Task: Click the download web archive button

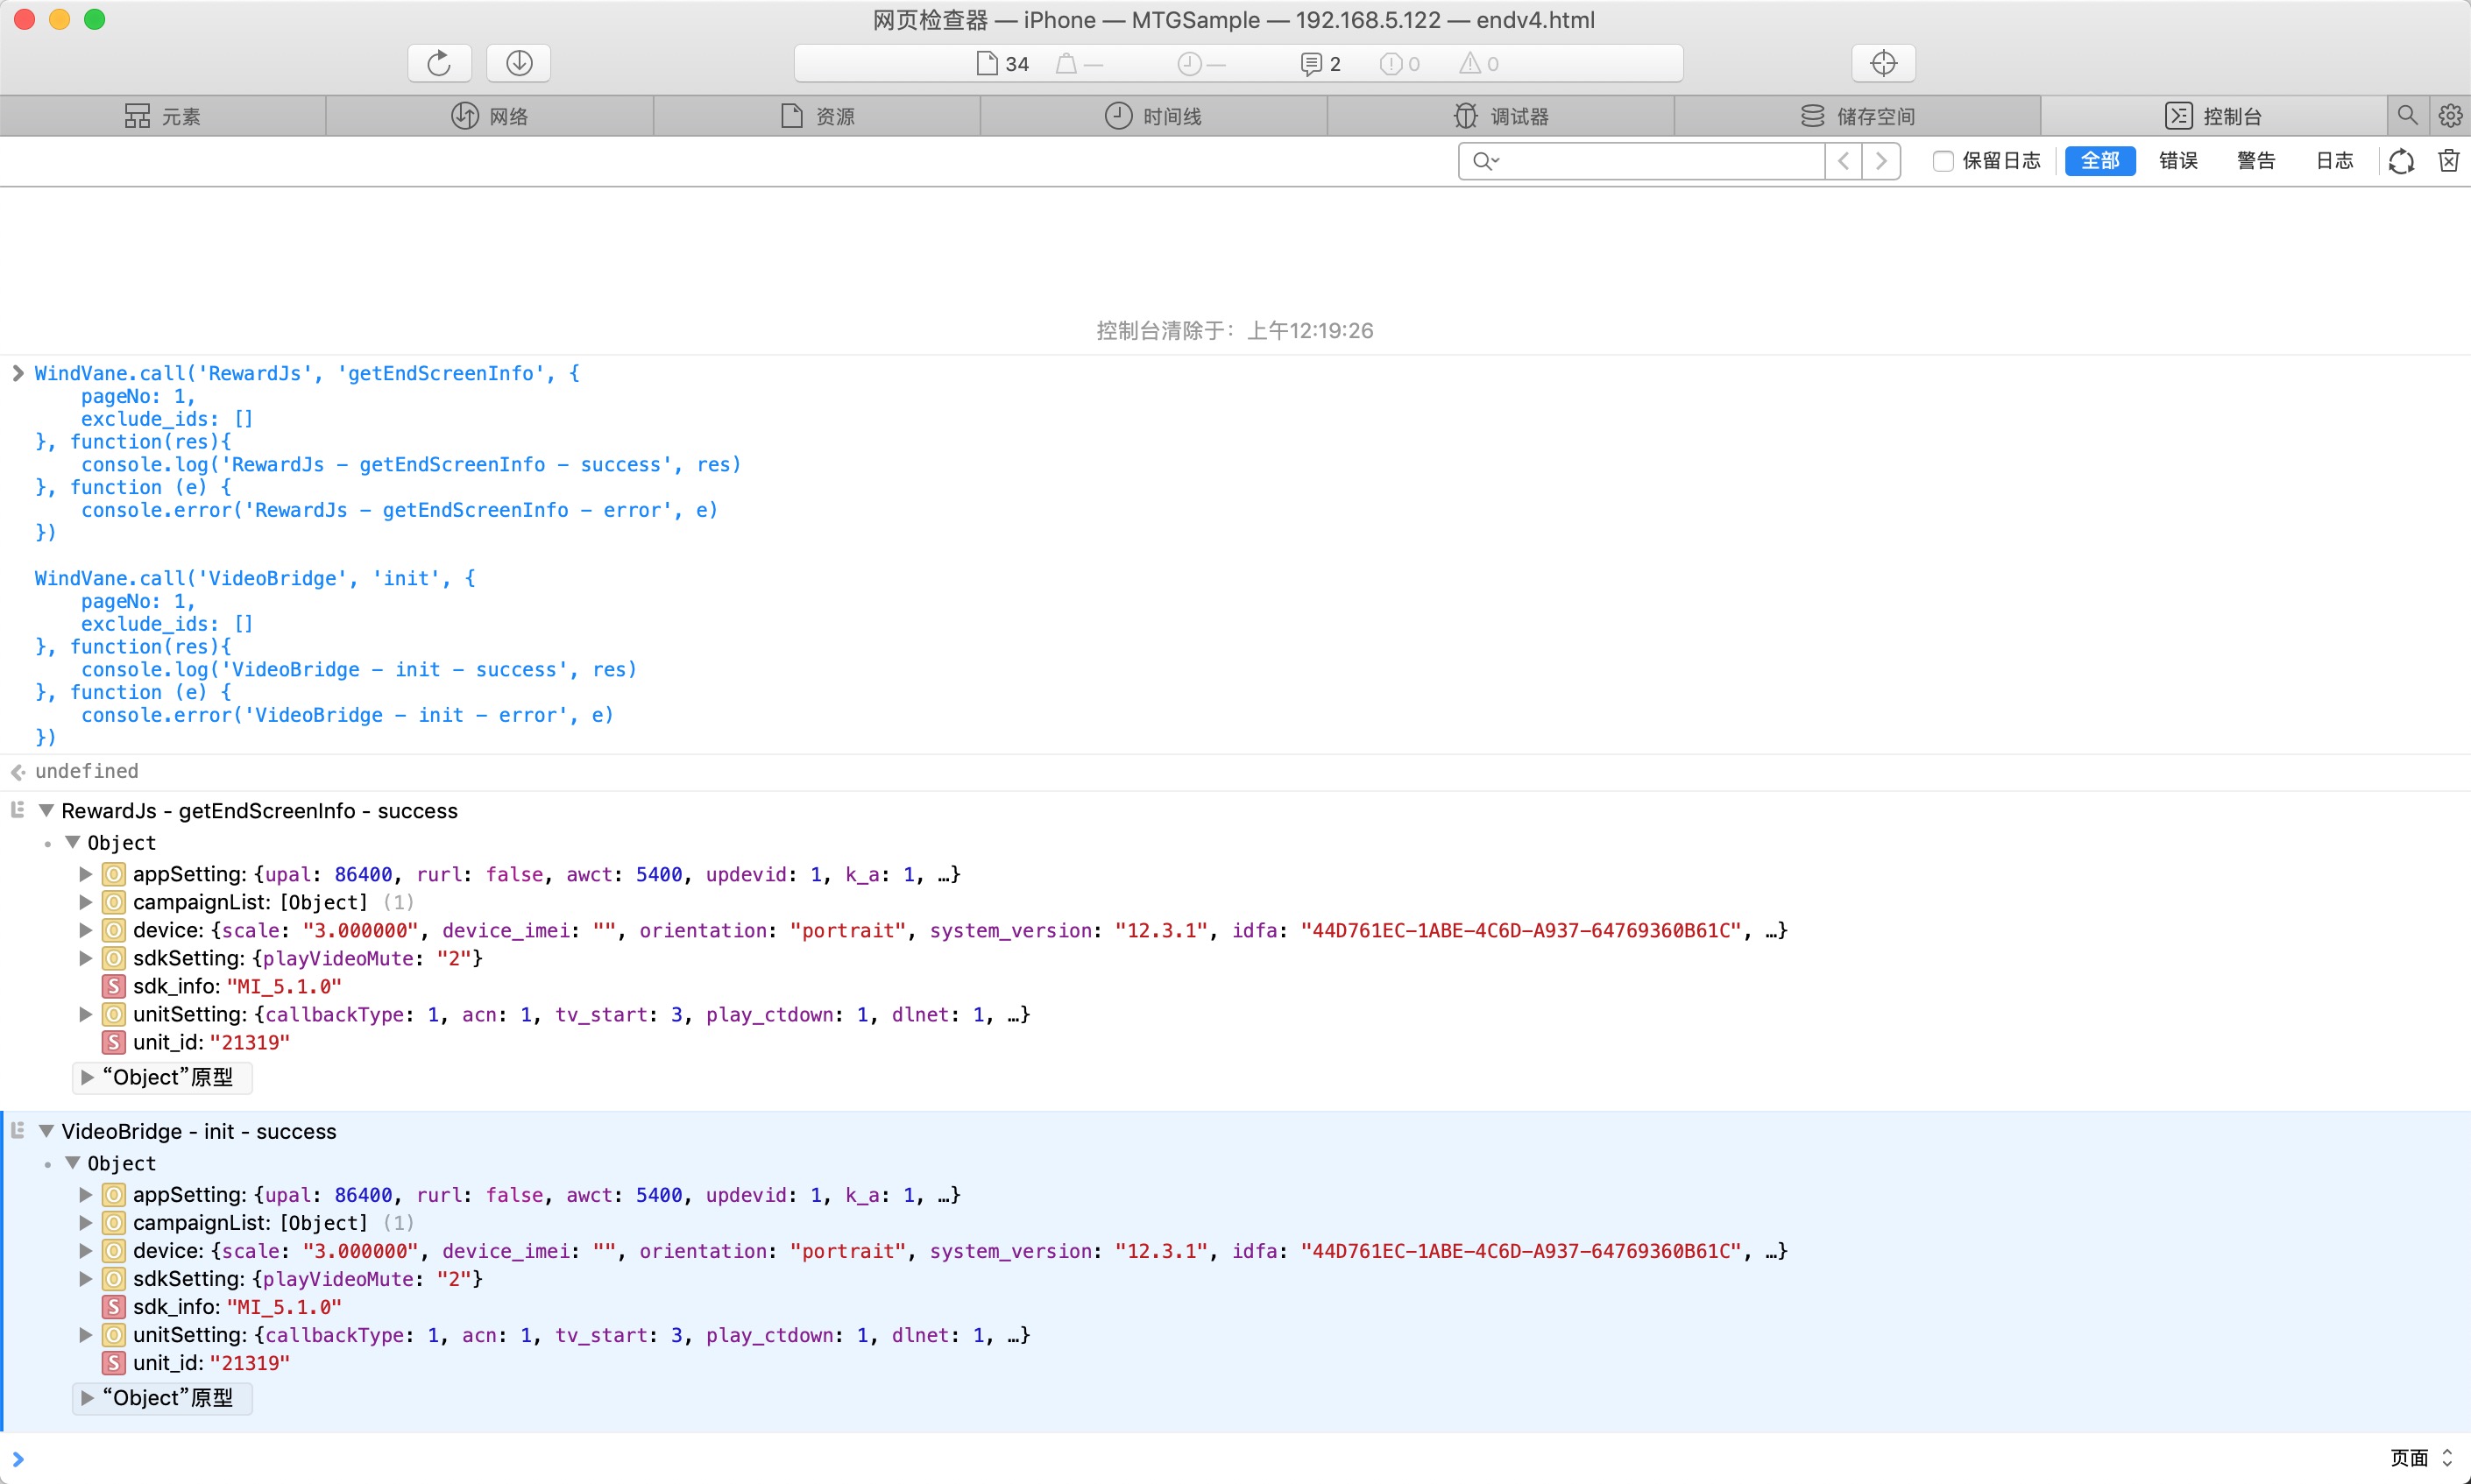Action: [518, 63]
